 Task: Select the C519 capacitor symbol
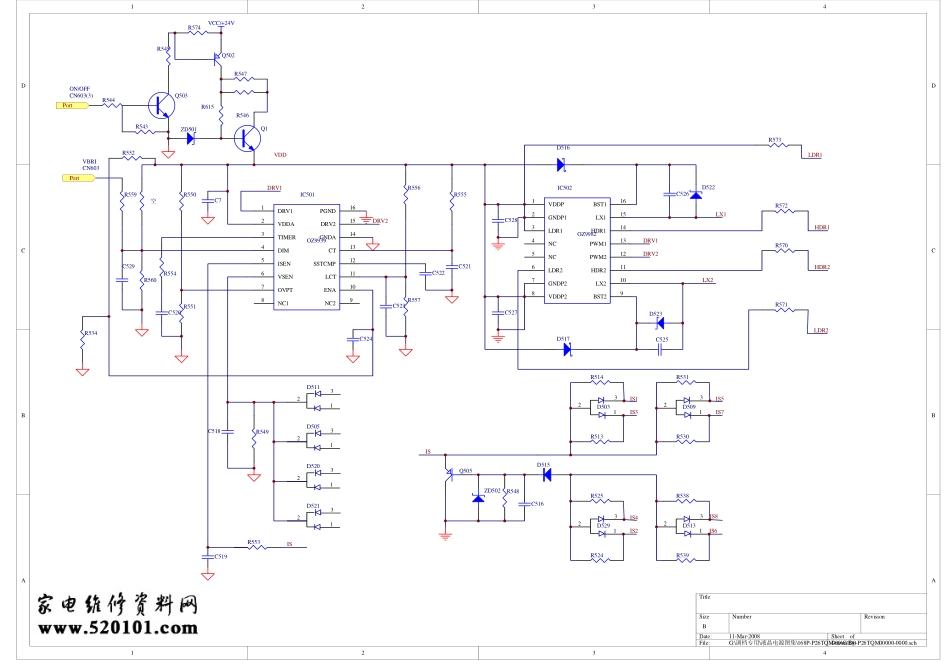click(x=207, y=555)
